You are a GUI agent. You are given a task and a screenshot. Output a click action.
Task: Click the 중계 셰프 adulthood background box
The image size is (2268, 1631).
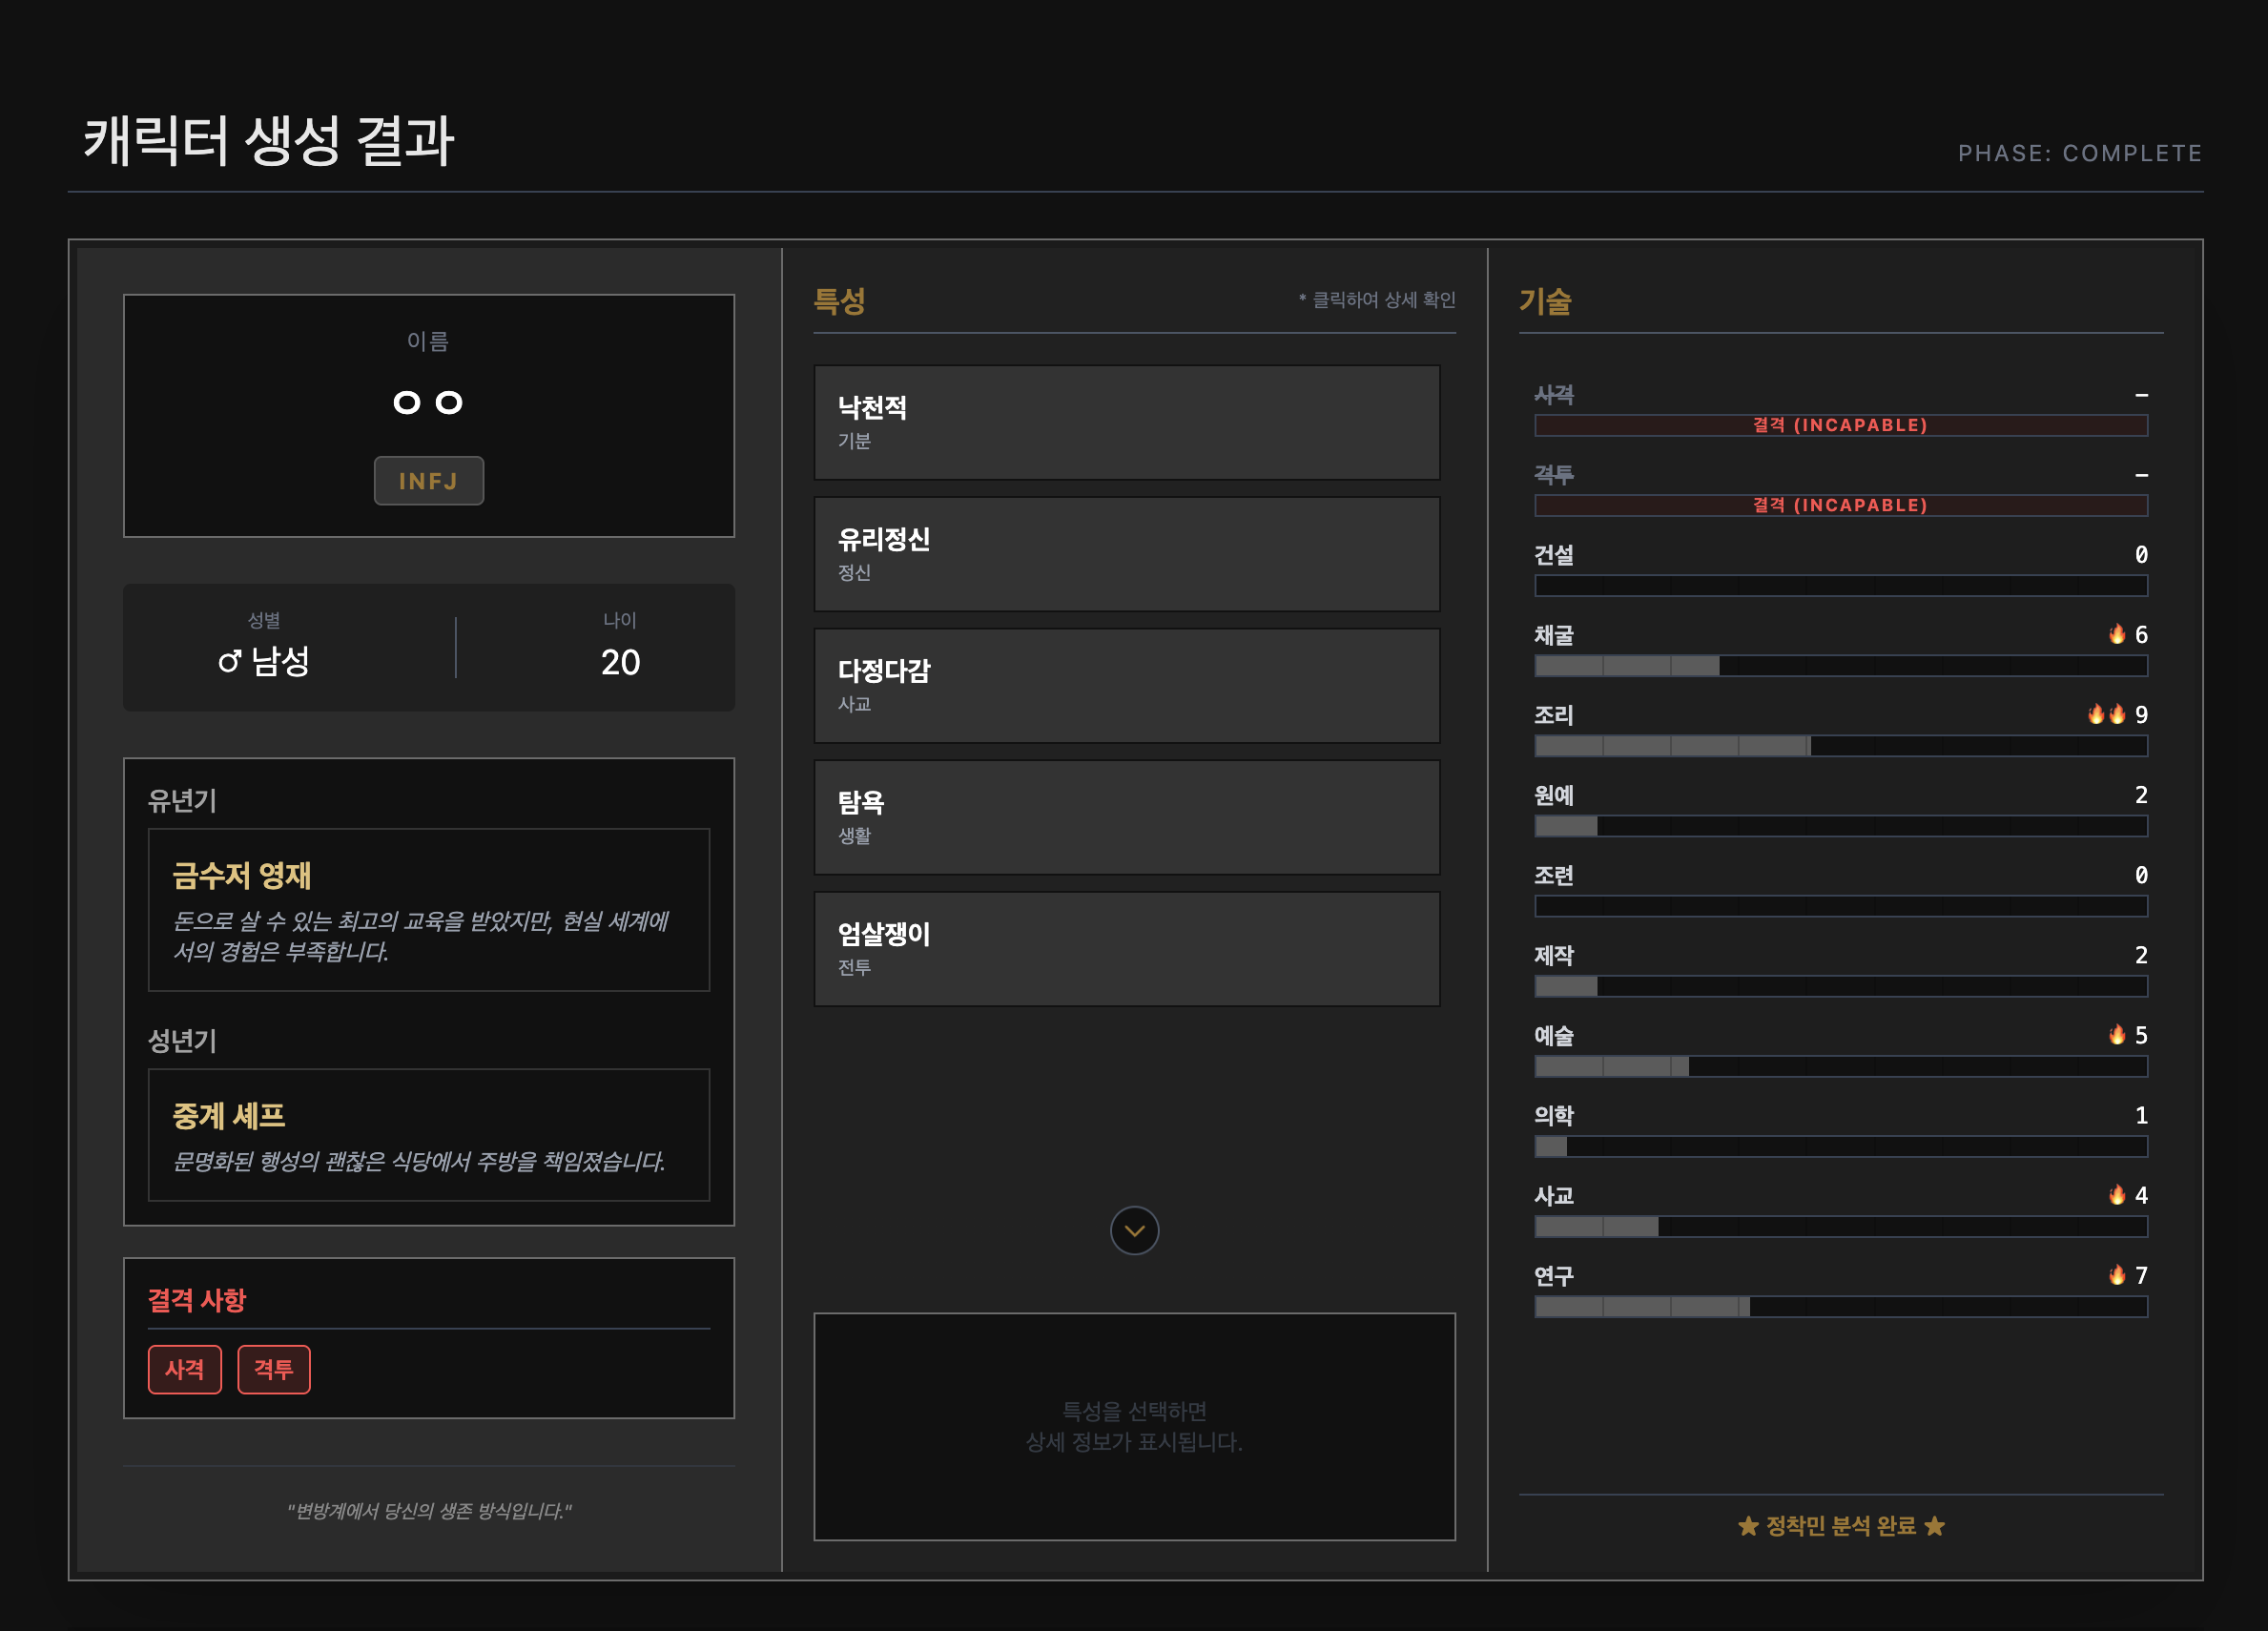(x=428, y=1134)
